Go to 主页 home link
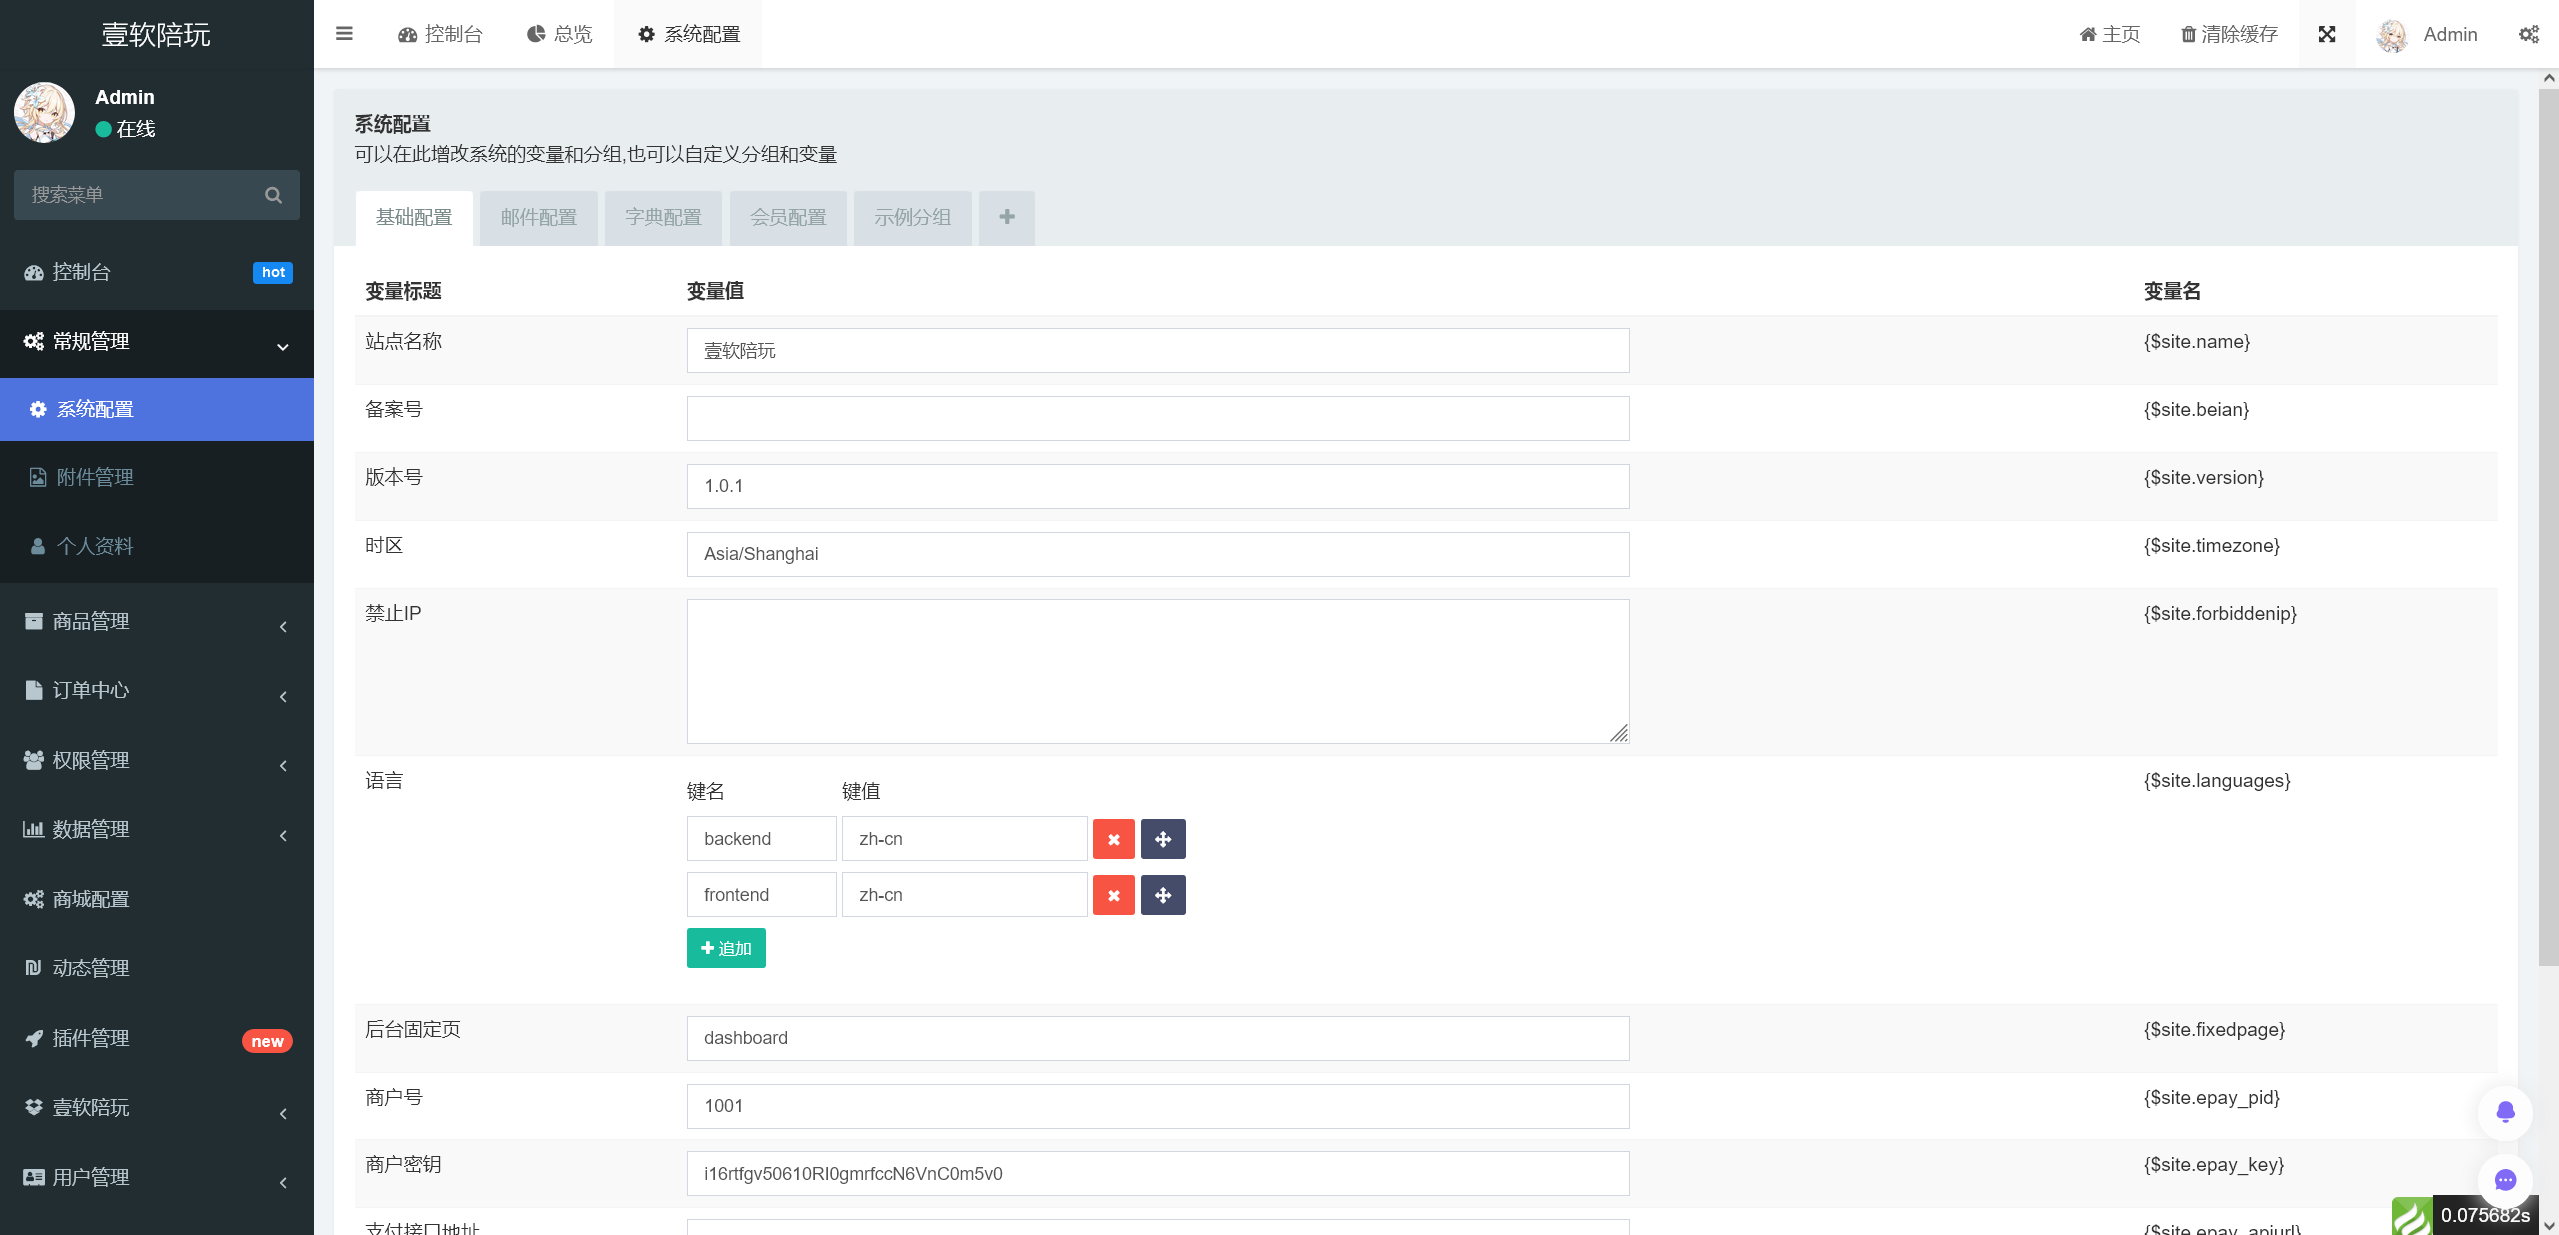 [2109, 34]
